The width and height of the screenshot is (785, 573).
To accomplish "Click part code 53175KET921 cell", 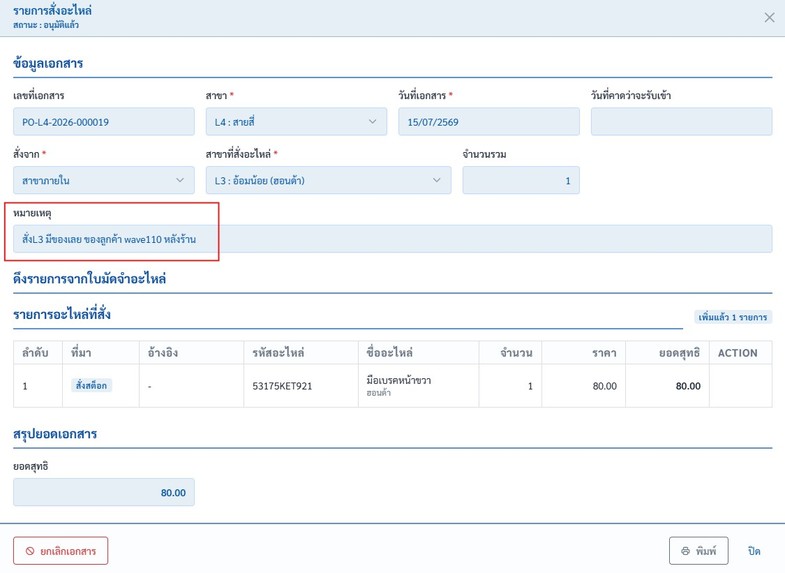I will [x=301, y=386].
